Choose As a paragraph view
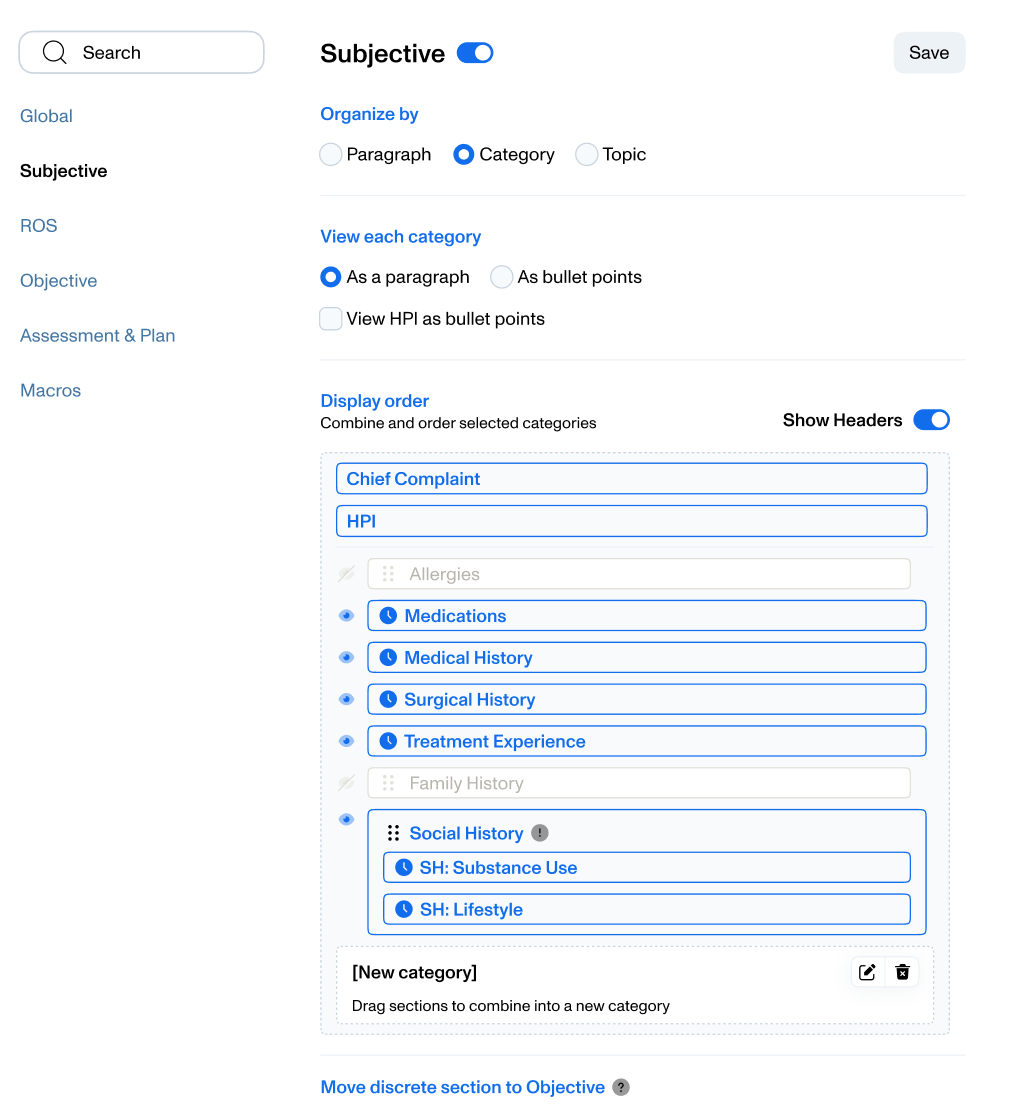The height and width of the screenshot is (1109, 1028). click(330, 277)
